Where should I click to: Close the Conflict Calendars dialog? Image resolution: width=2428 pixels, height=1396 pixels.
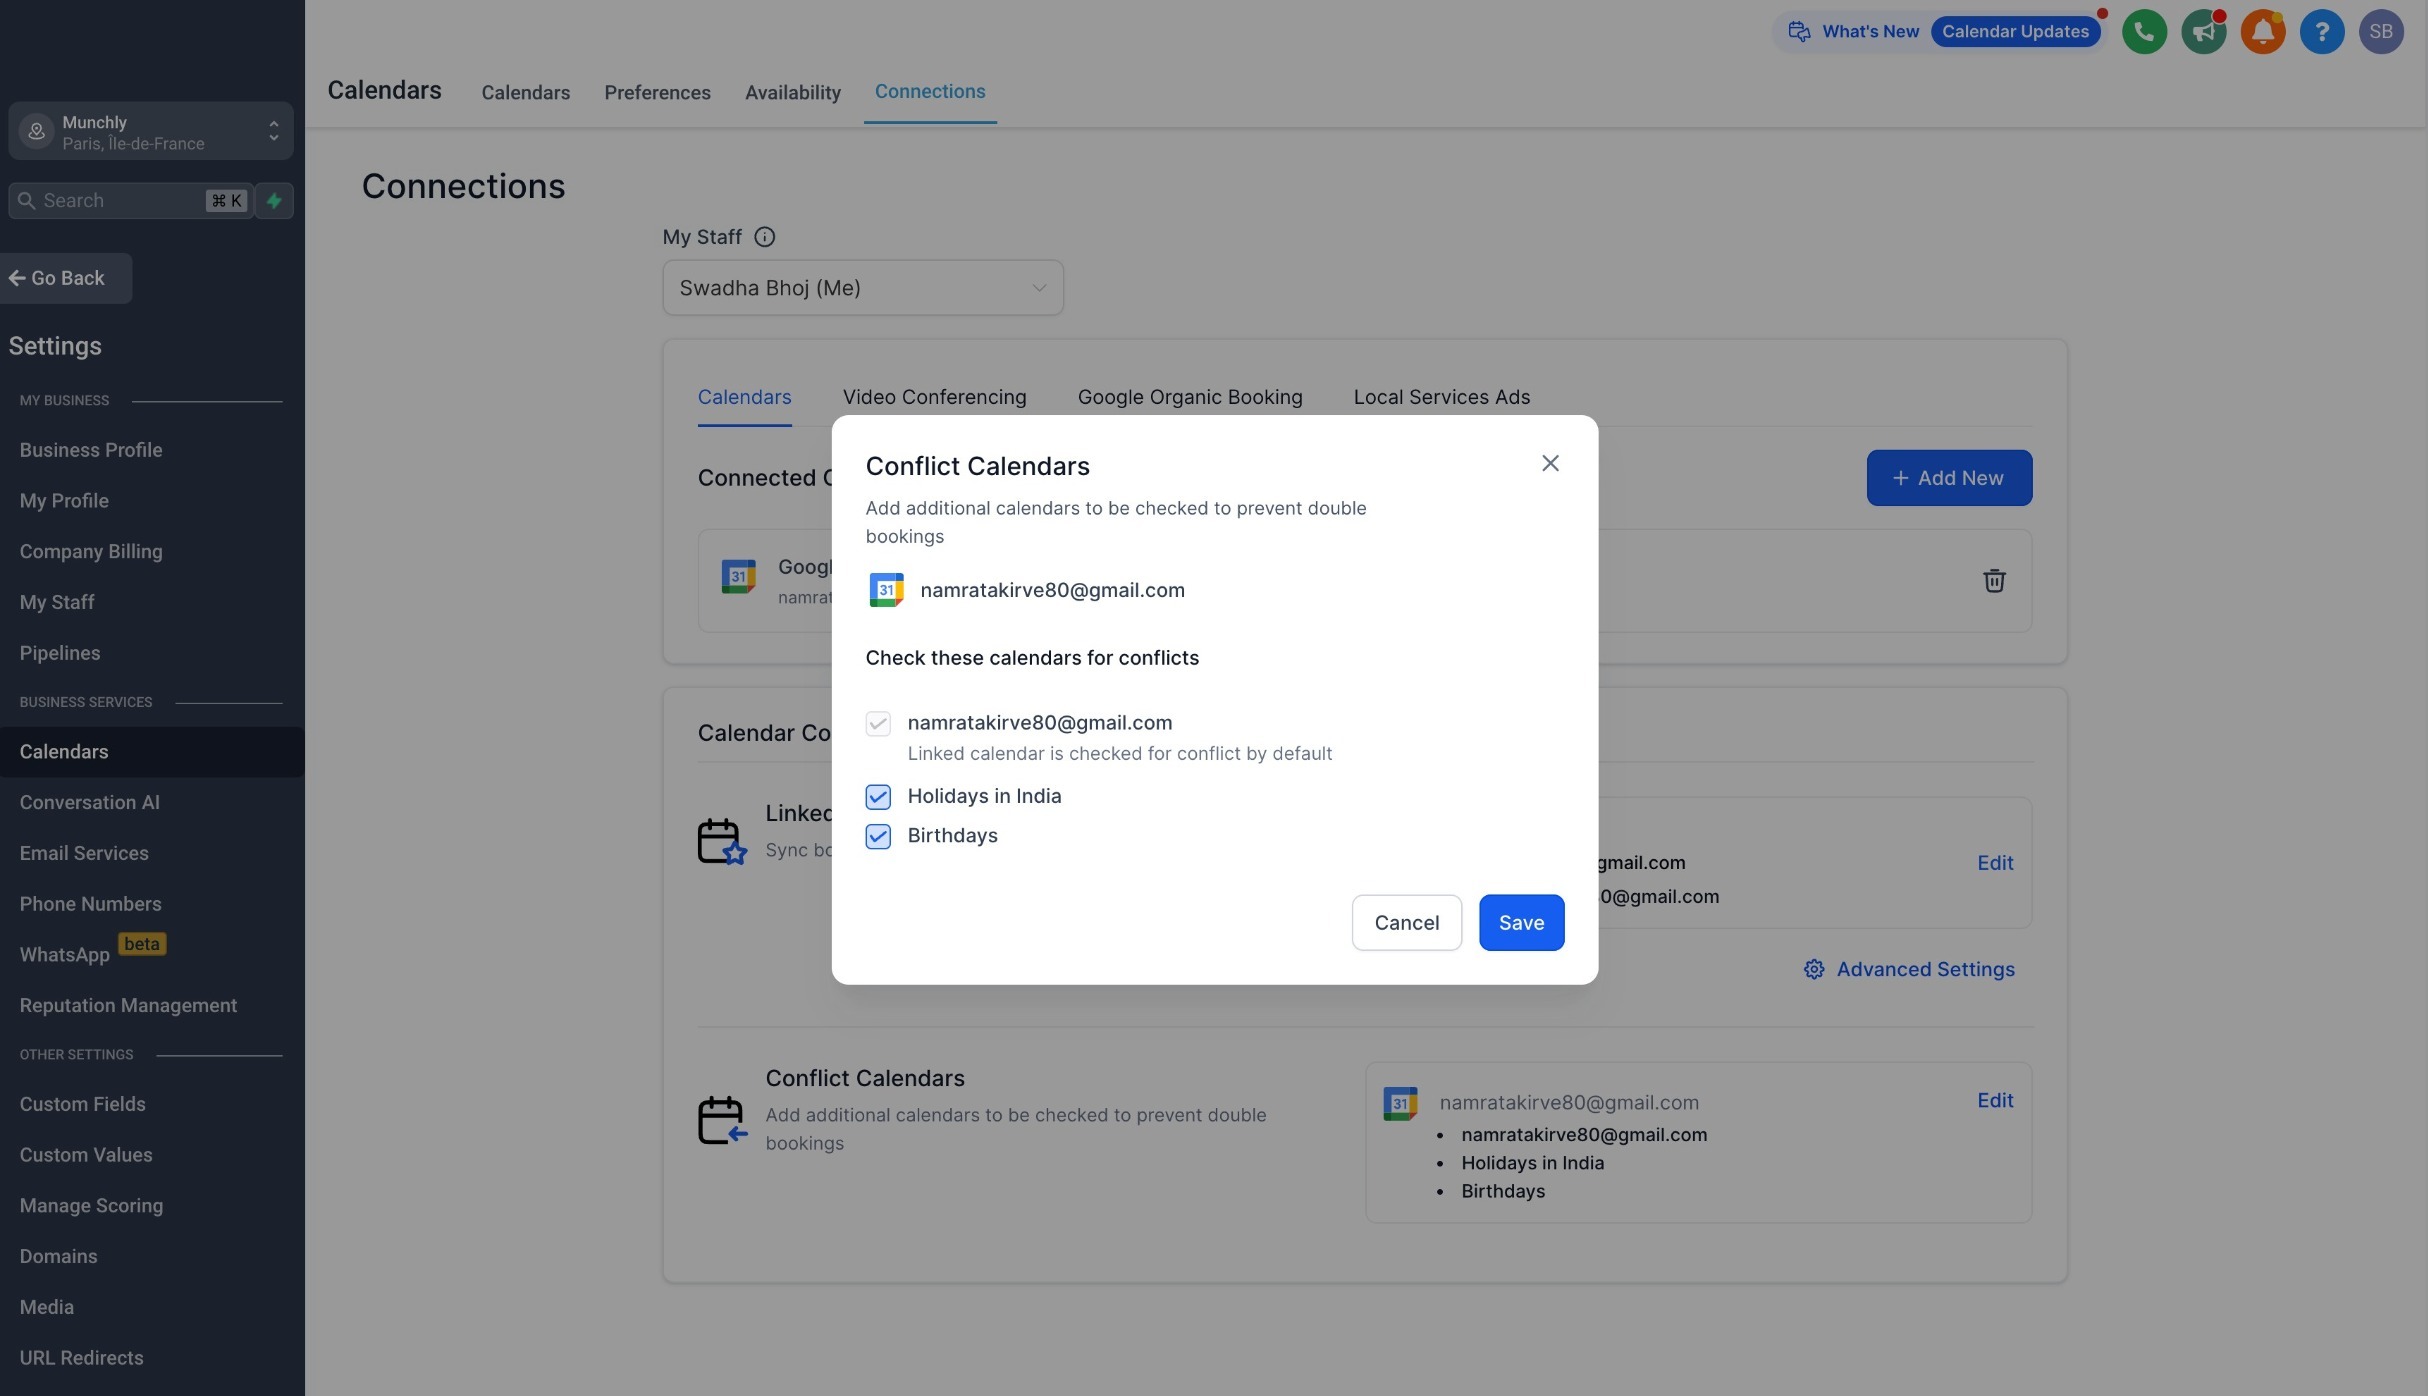(x=1550, y=463)
